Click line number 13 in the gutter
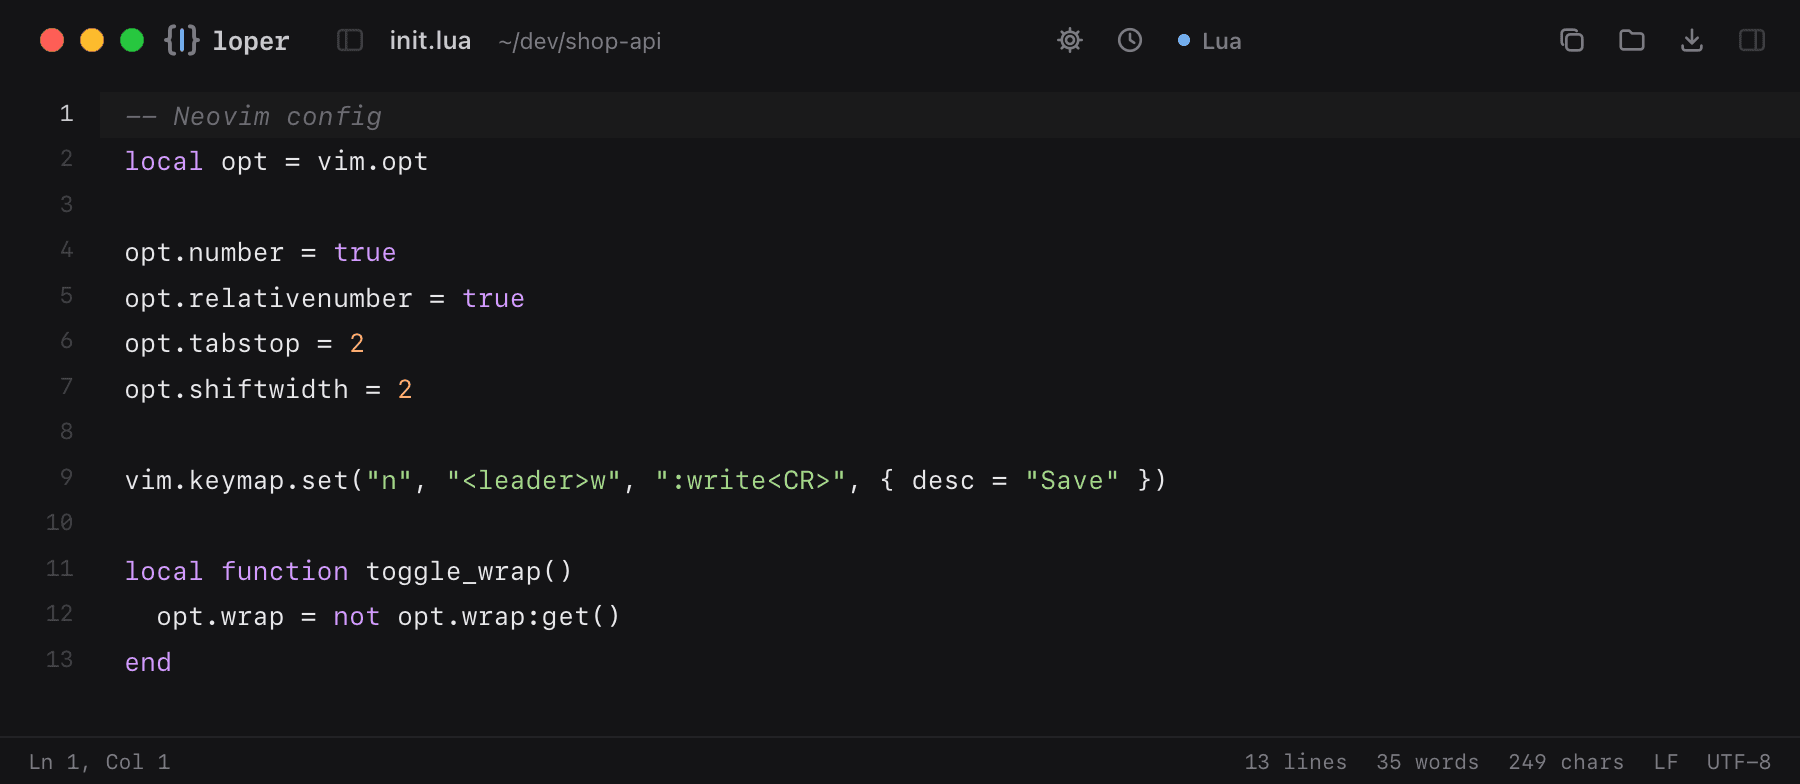Viewport: 1800px width, 784px height. point(59,659)
